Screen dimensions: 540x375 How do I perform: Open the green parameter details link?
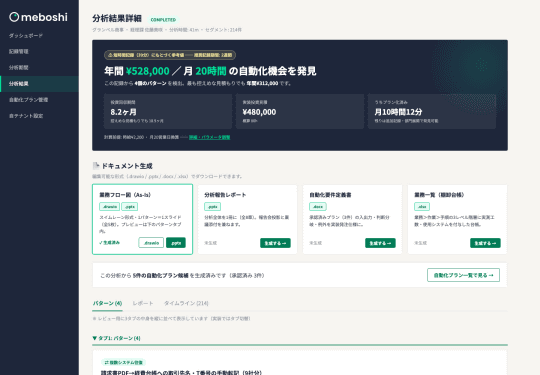click(209, 137)
